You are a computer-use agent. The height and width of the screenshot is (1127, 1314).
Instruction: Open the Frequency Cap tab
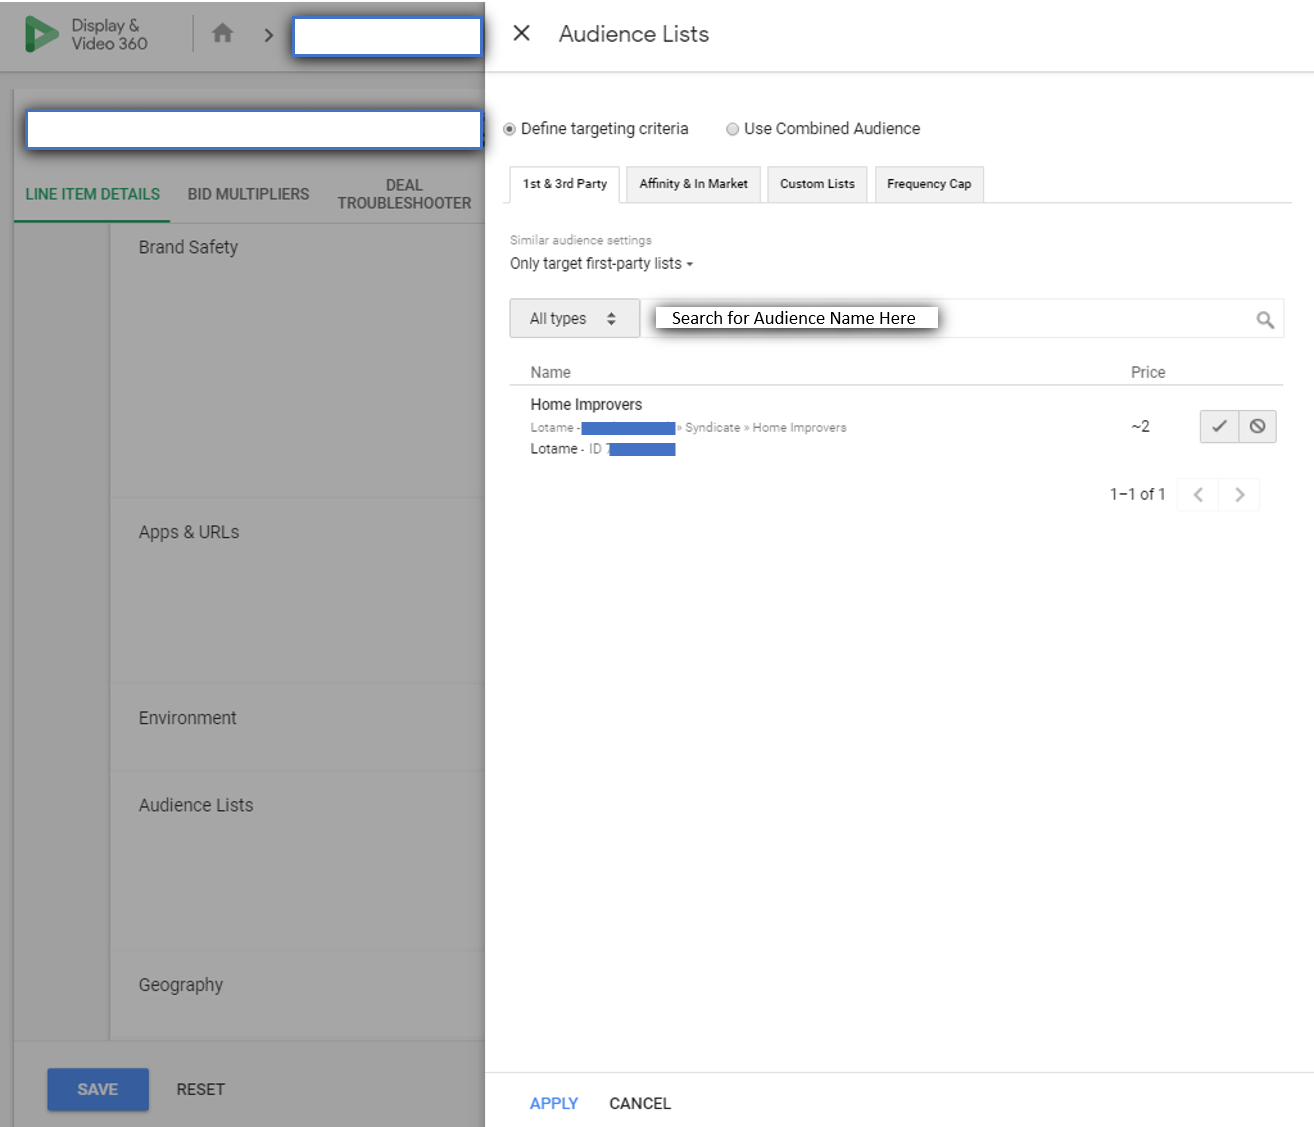point(929,184)
